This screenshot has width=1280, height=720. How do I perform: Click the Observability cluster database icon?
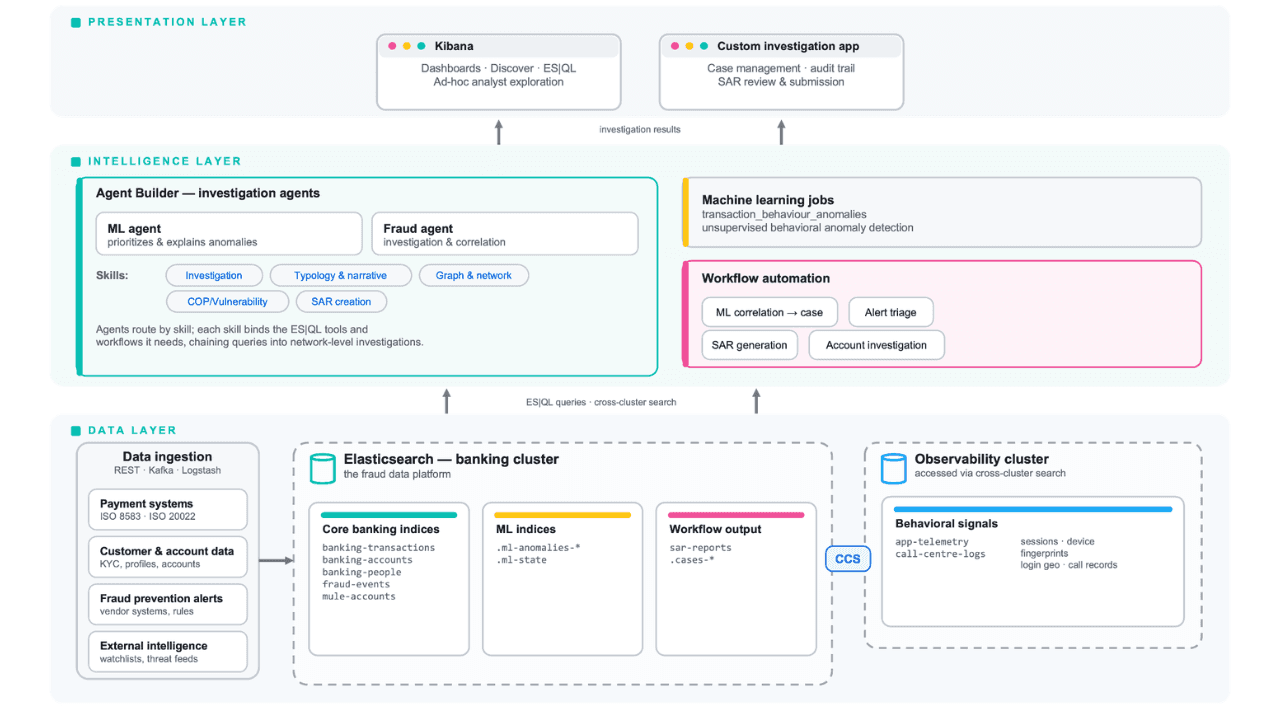click(x=893, y=468)
